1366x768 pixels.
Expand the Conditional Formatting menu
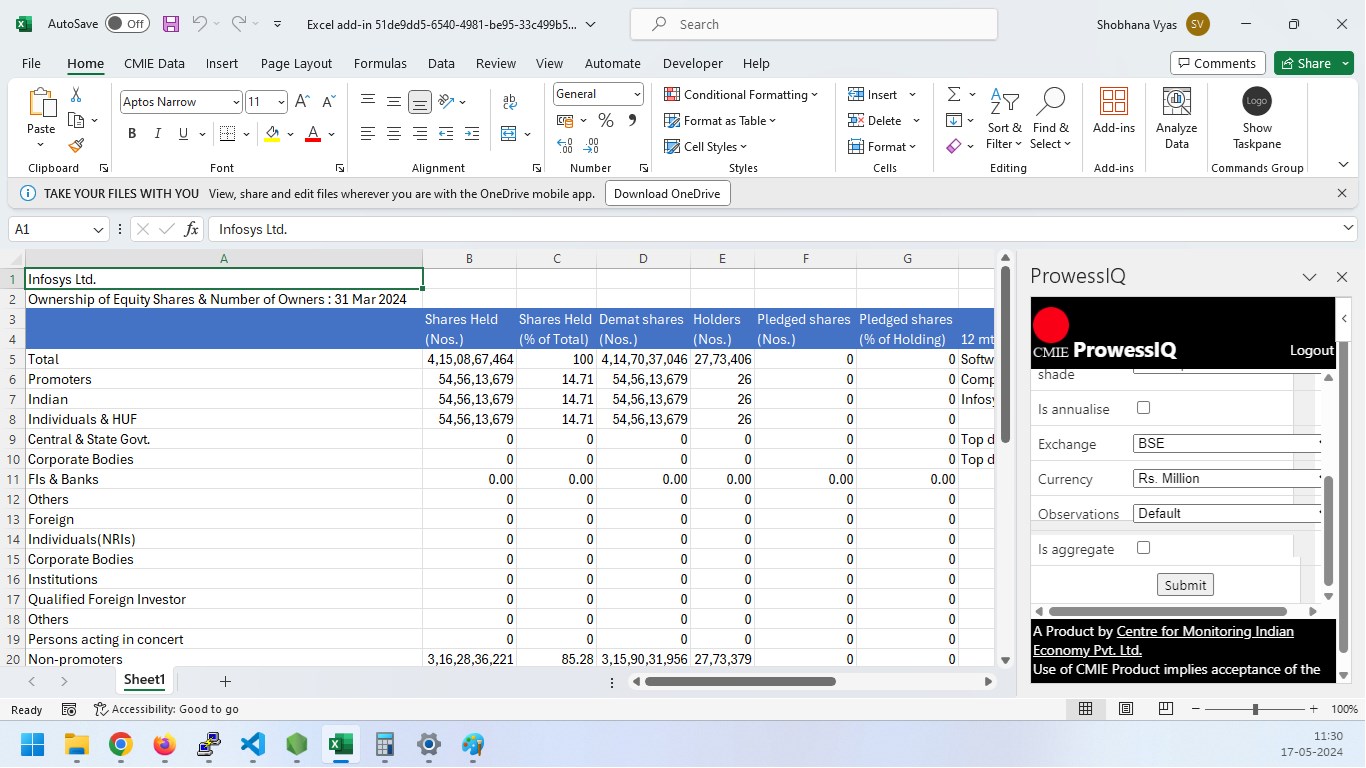pyautogui.click(x=741, y=94)
